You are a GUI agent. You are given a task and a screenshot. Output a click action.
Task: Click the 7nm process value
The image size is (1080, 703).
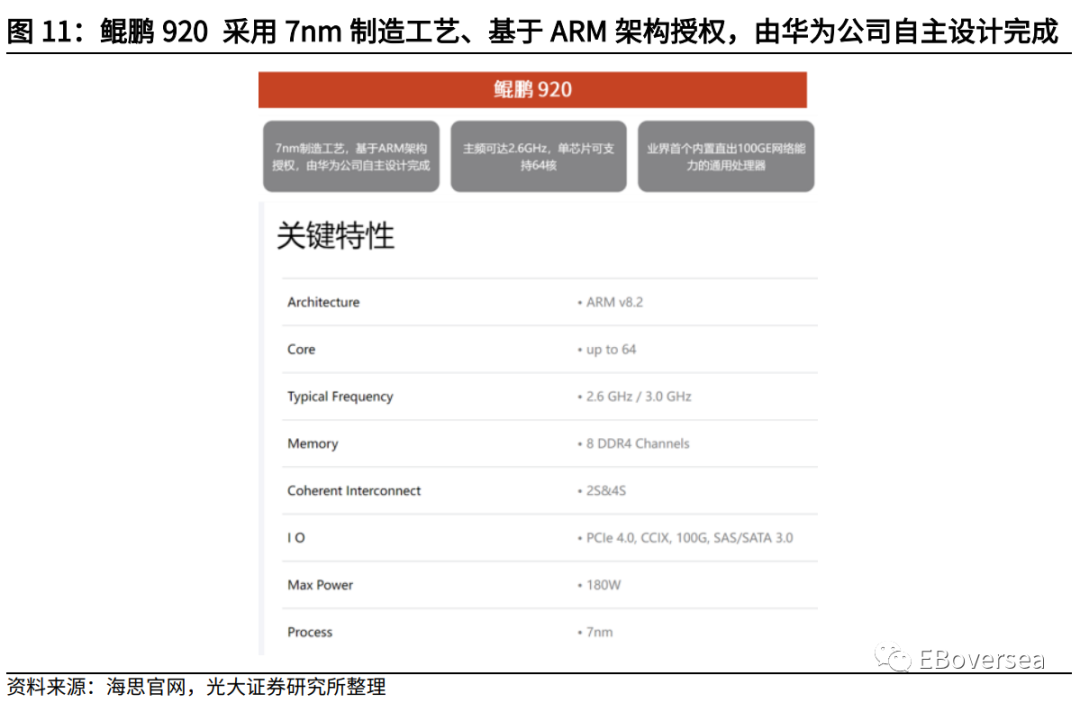(599, 632)
